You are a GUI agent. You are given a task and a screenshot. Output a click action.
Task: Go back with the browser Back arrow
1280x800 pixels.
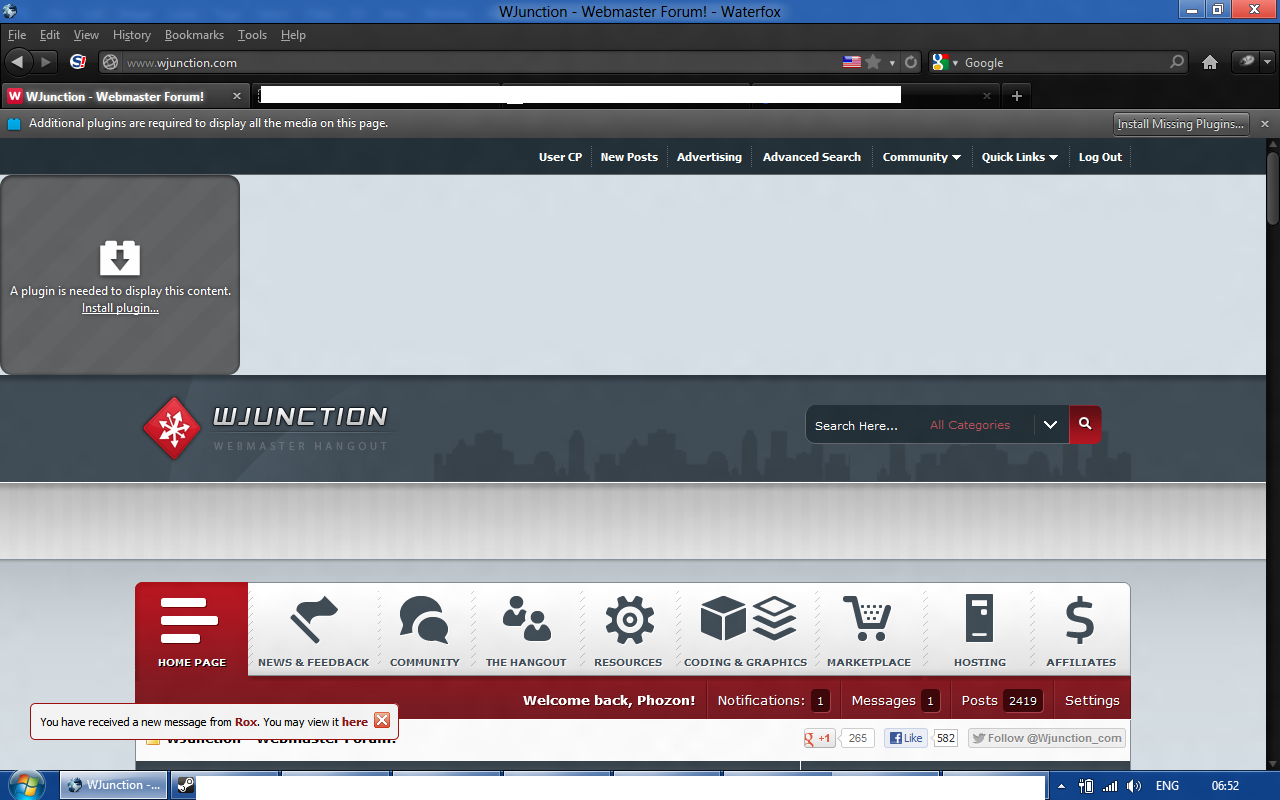click(x=17, y=62)
